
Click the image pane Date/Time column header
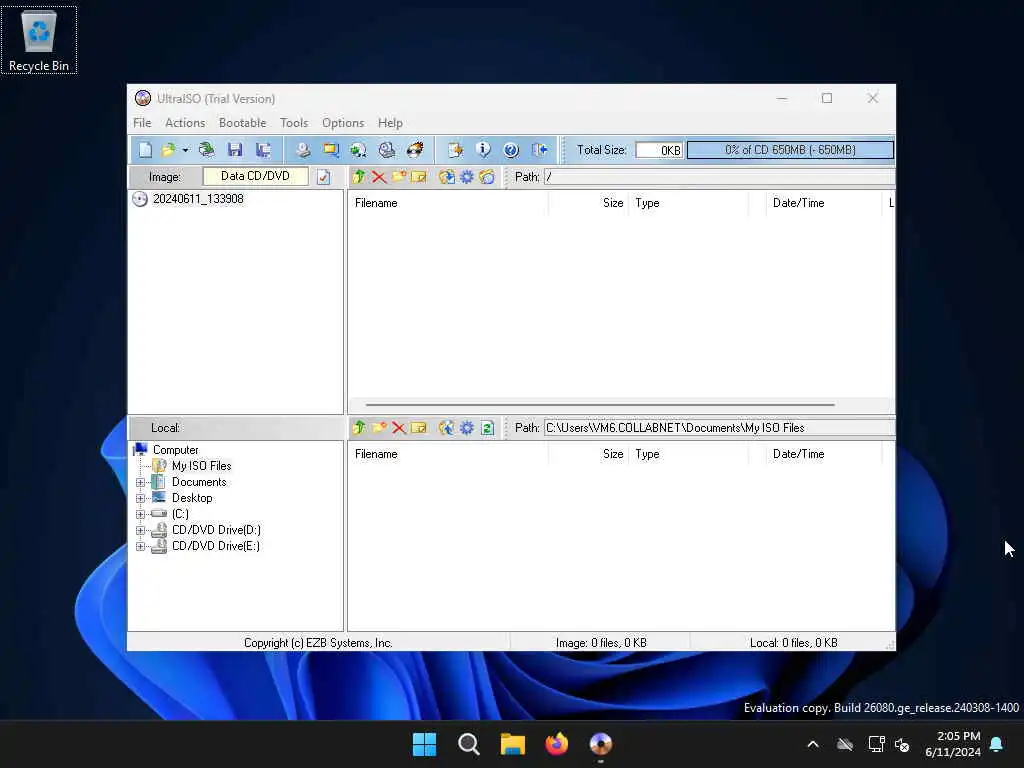click(x=824, y=203)
